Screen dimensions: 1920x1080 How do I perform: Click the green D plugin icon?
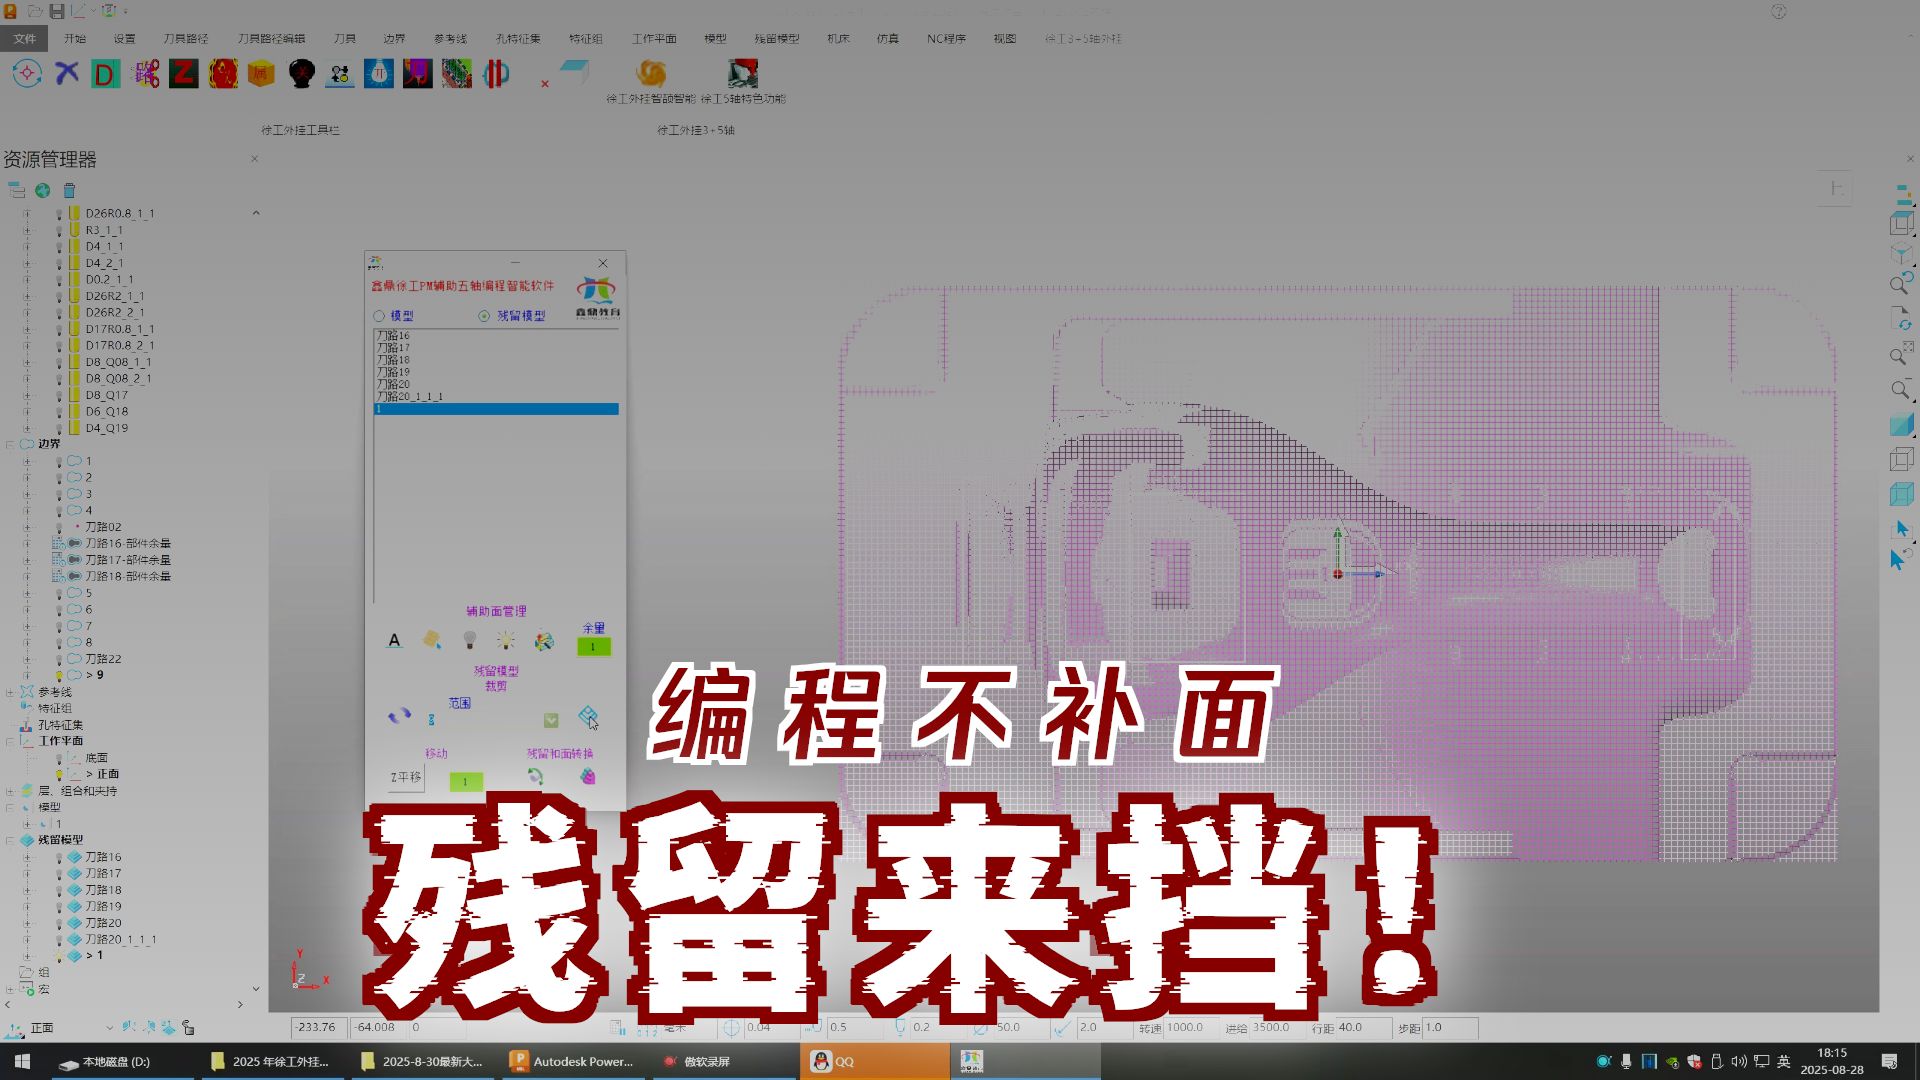point(105,73)
